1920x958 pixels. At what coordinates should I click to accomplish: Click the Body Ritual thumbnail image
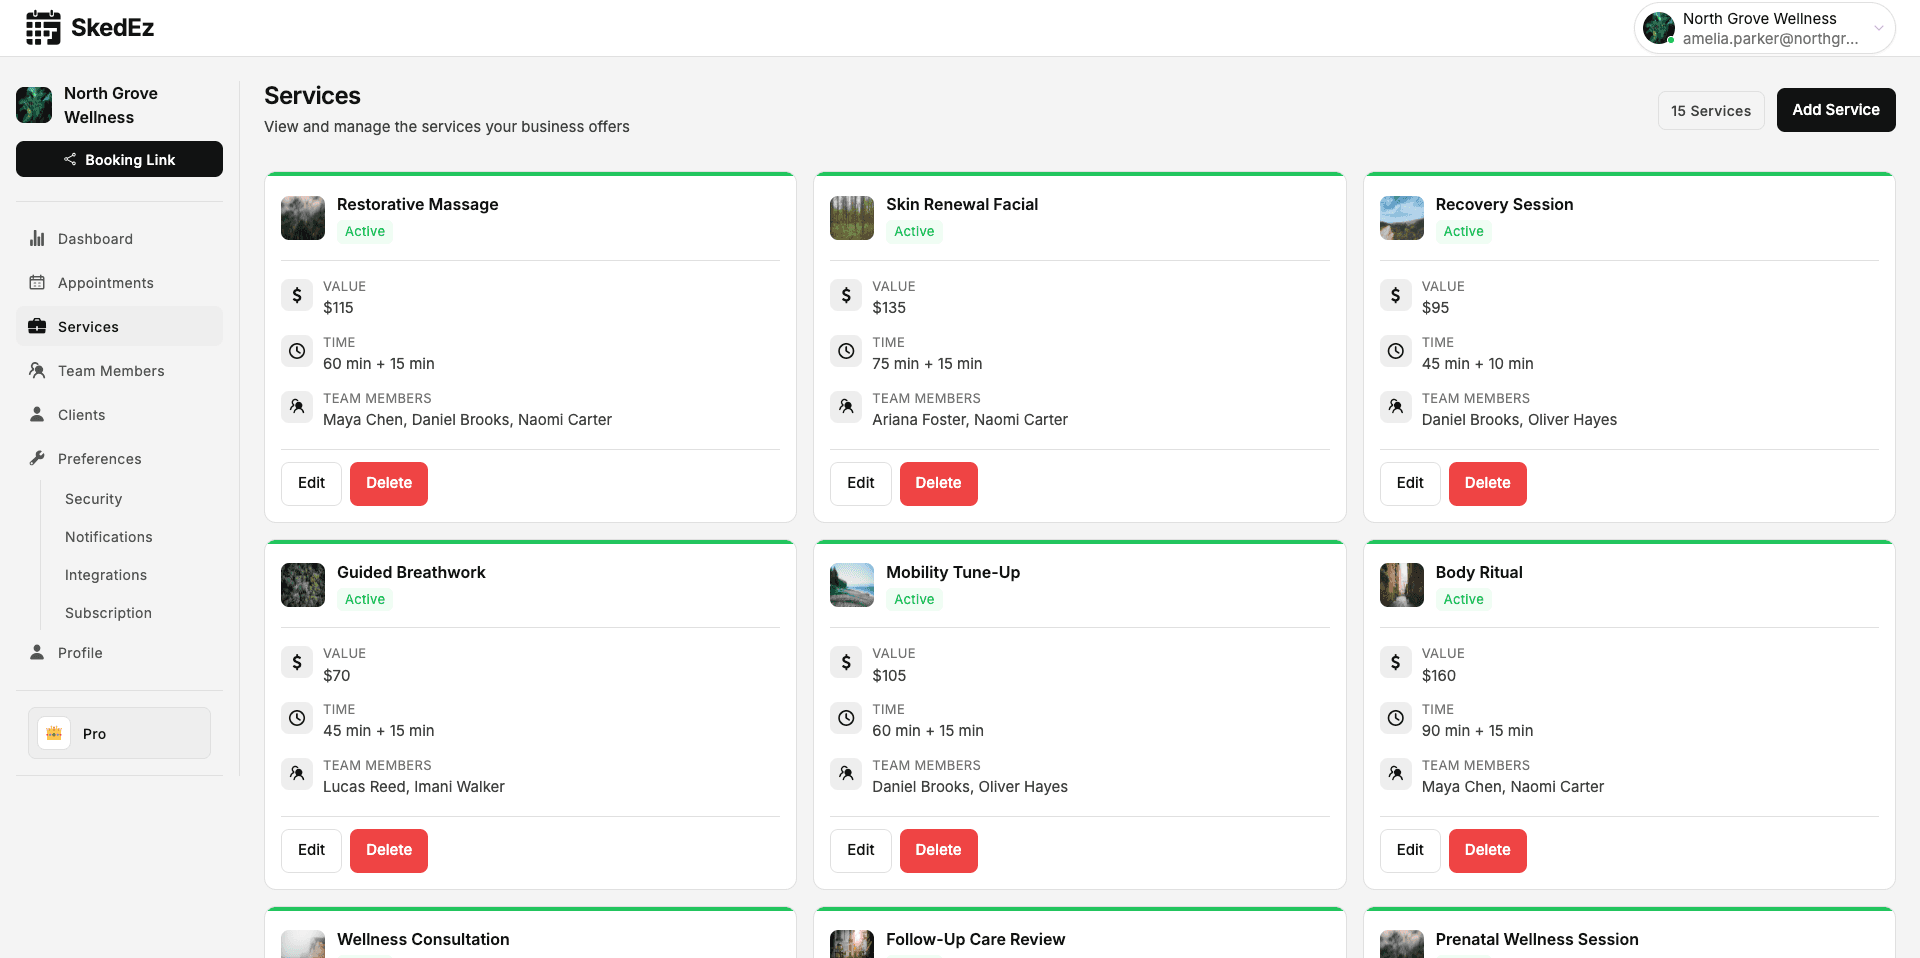coord(1402,585)
